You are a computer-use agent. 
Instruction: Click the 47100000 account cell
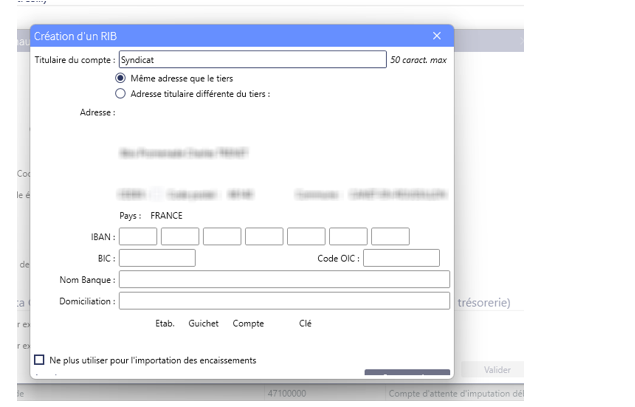click(x=290, y=394)
